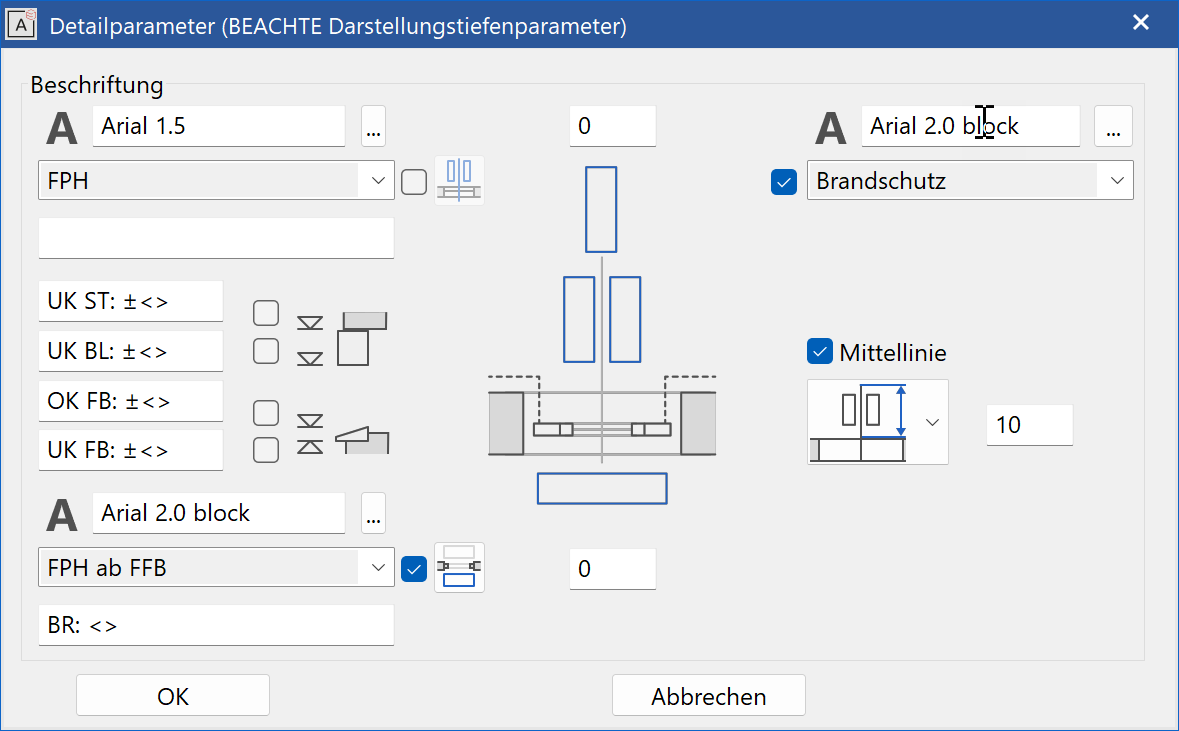Disable the Brandschutz checkbox

784,181
